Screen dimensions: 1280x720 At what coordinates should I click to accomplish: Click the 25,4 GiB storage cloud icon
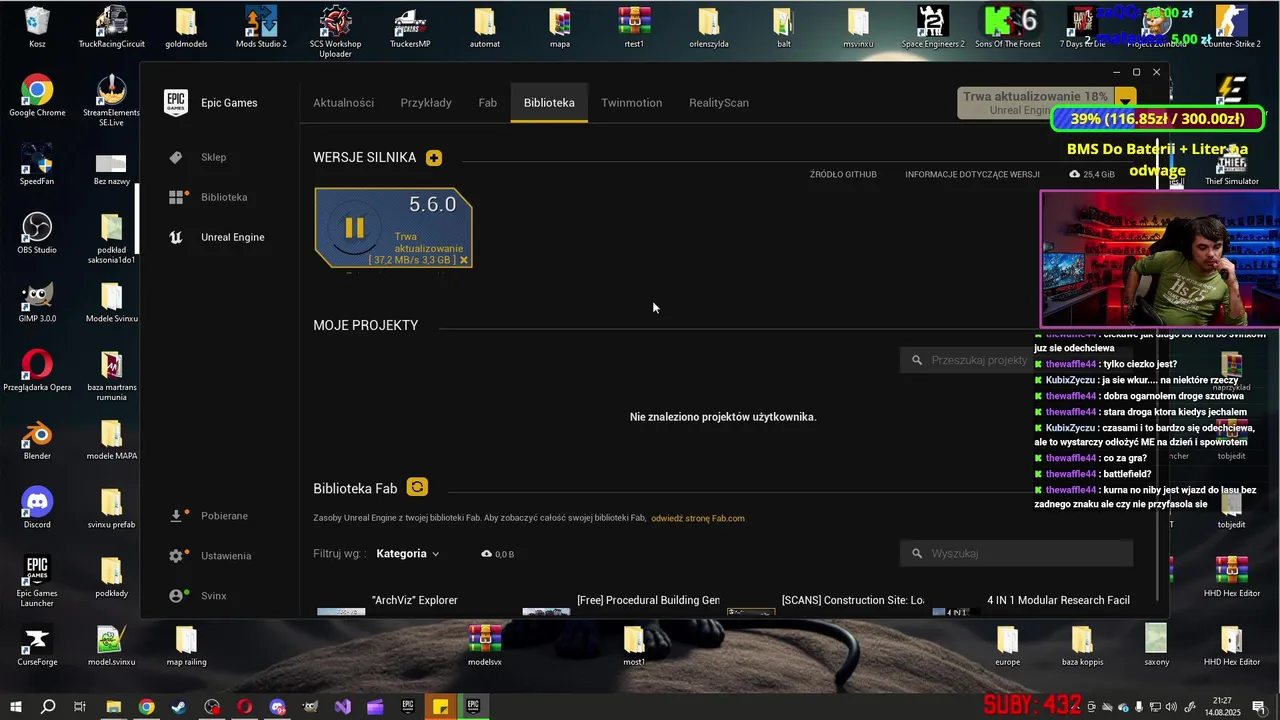pyautogui.click(x=1075, y=174)
